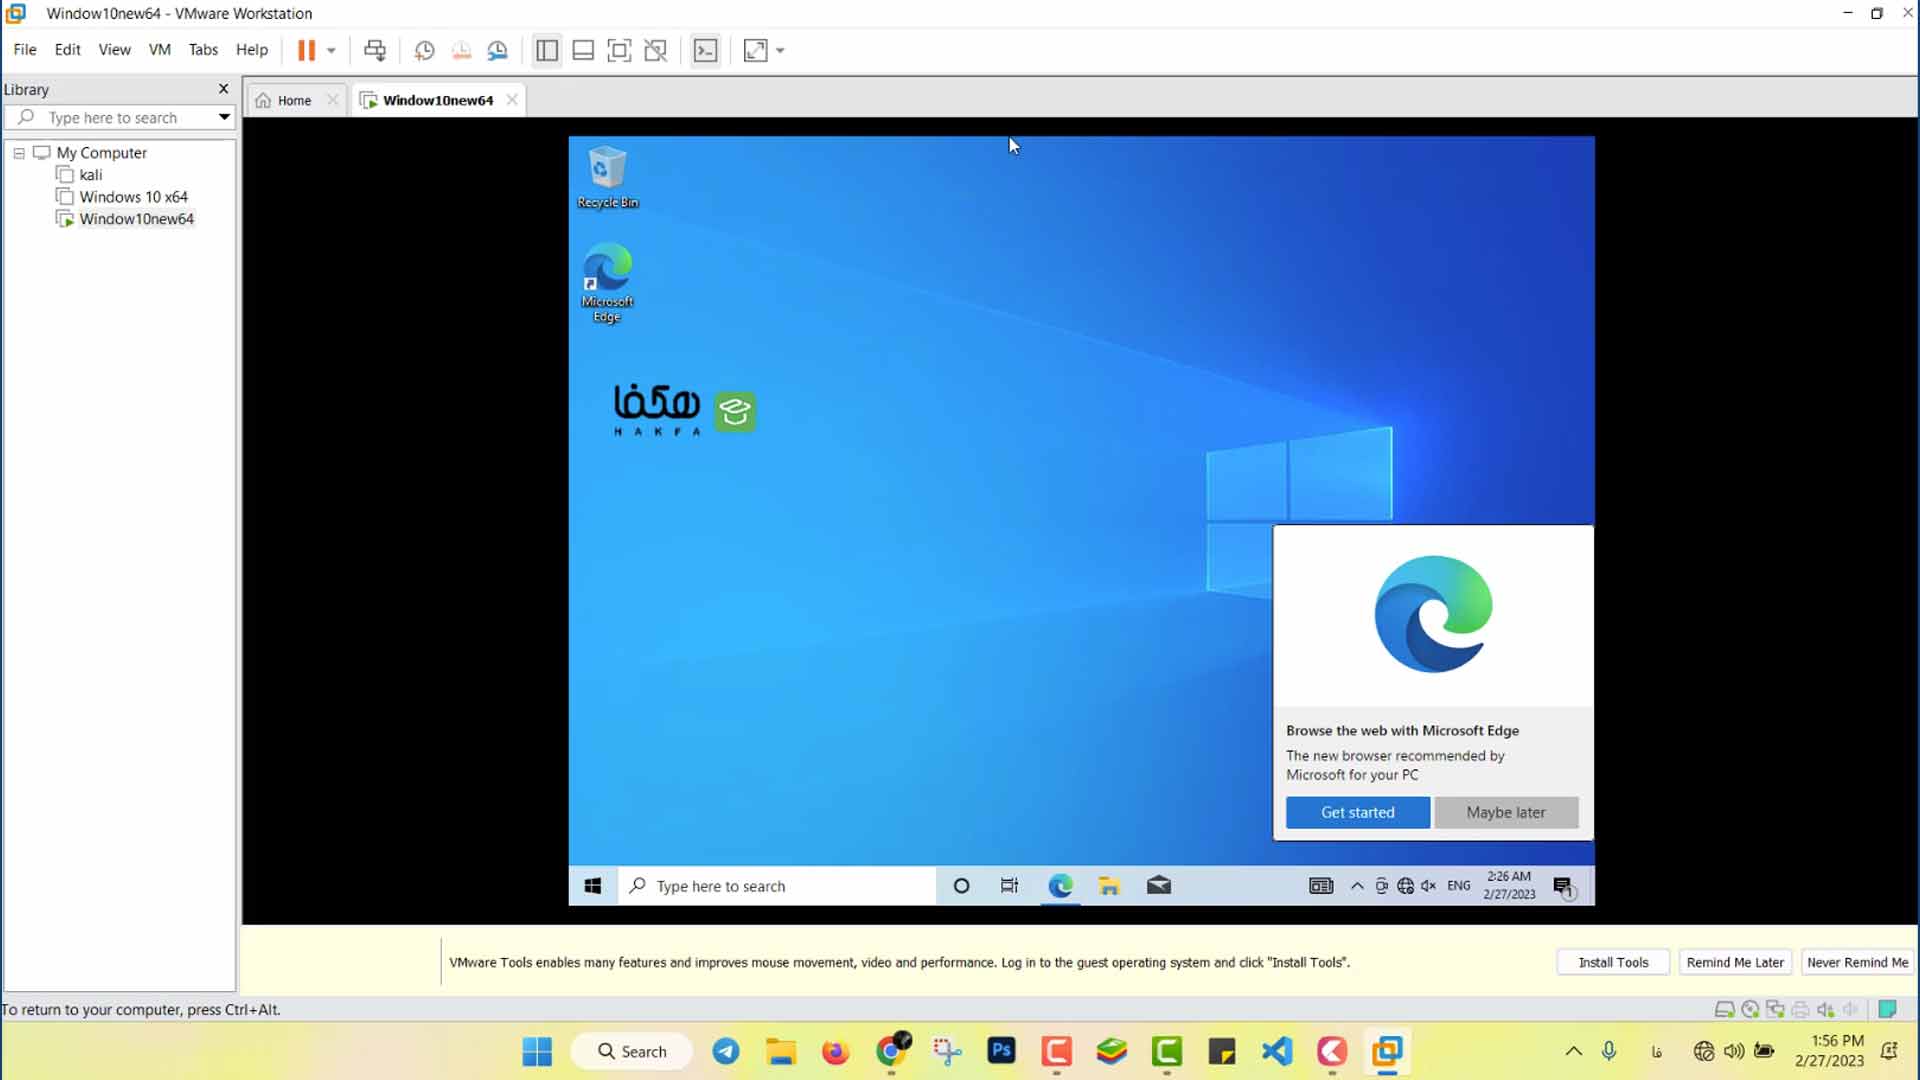Toggle the library sidebar view
The height and width of the screenshot is (1080, 1920).
point(547,50)
